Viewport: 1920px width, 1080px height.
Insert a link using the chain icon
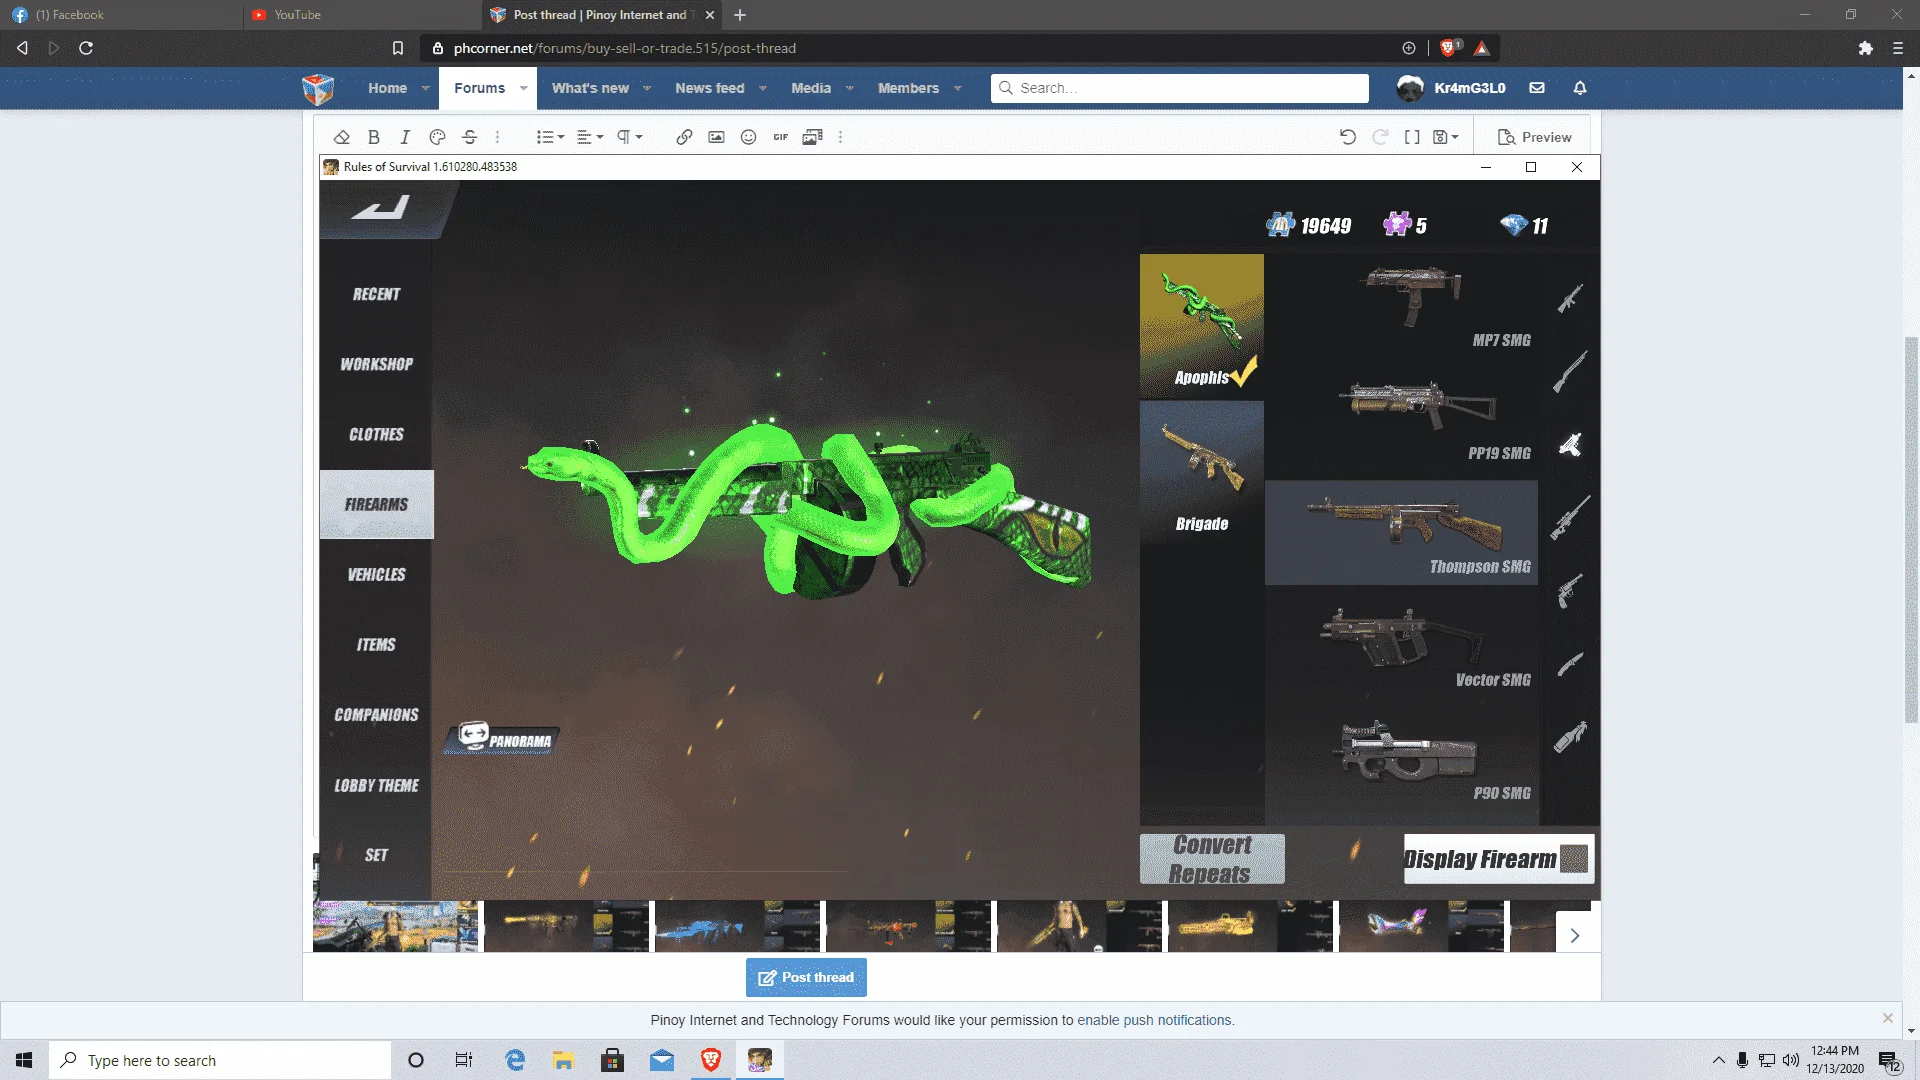coord(684,137)
